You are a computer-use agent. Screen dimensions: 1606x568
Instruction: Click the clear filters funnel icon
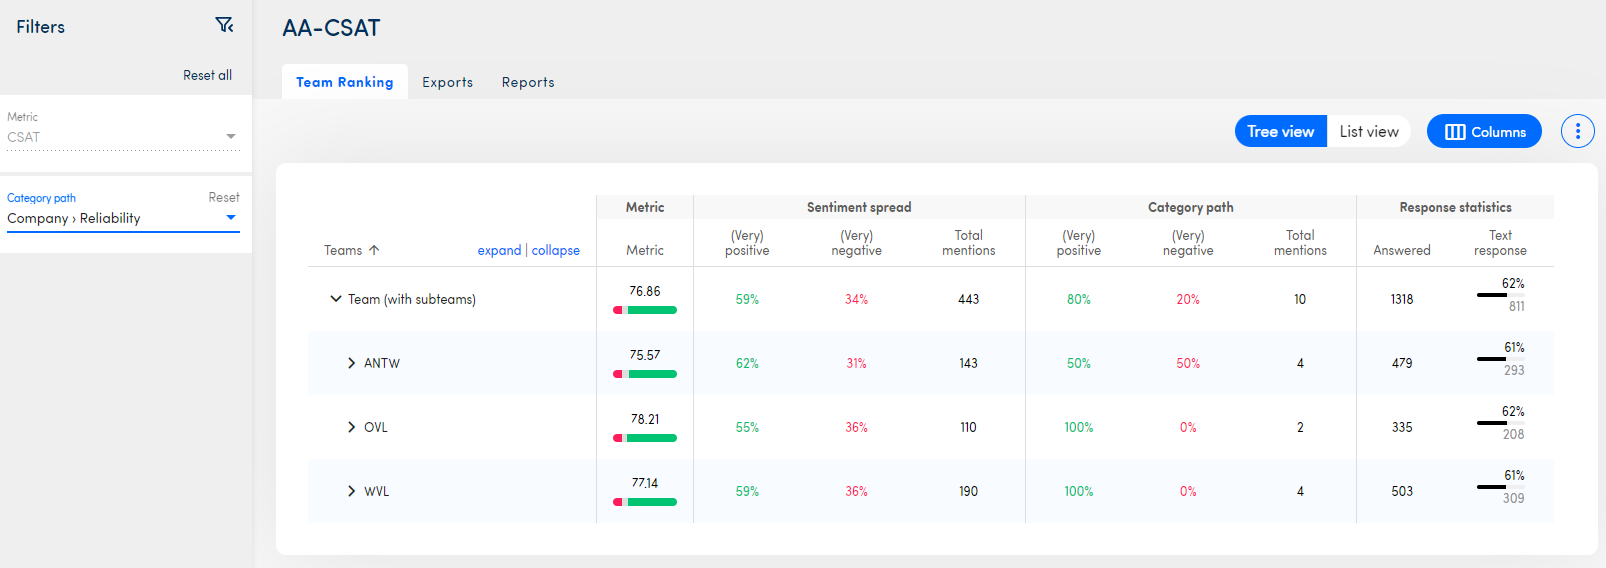point(224,25)
